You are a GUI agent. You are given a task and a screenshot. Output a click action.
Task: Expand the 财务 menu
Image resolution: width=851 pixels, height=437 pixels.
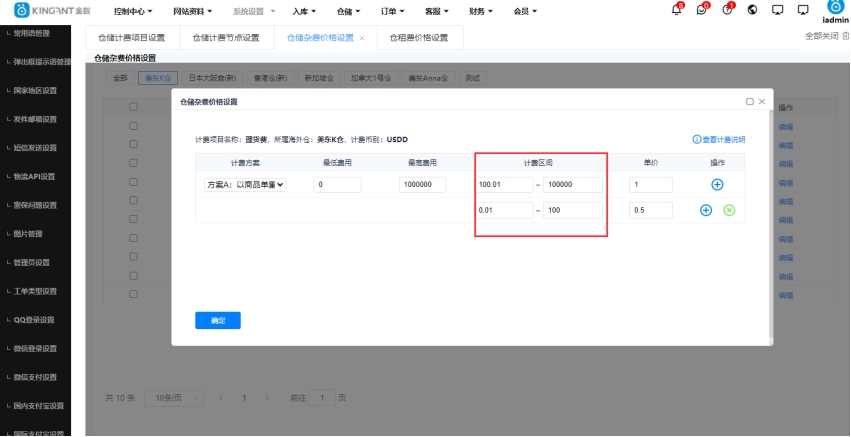tap(481, 11)
